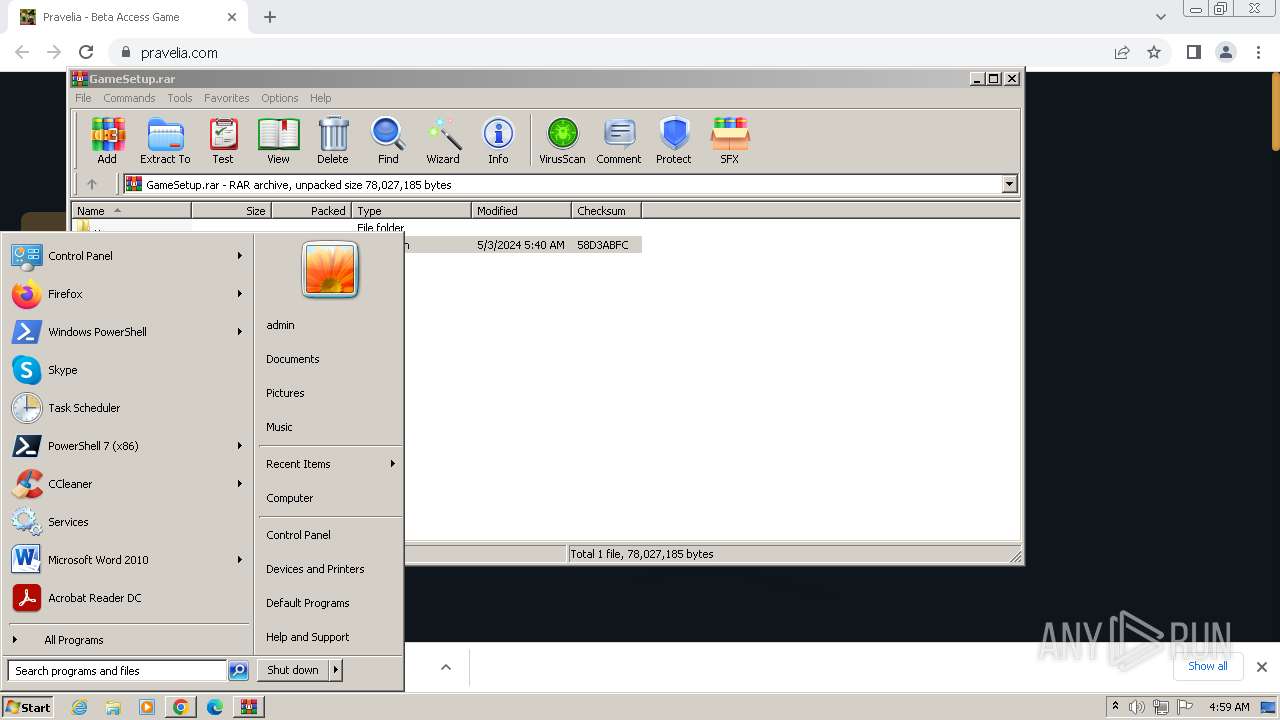Expand downloads item chevron in Chrome
The height and width of the screenshot is (720, 1280).
(446, 667)
